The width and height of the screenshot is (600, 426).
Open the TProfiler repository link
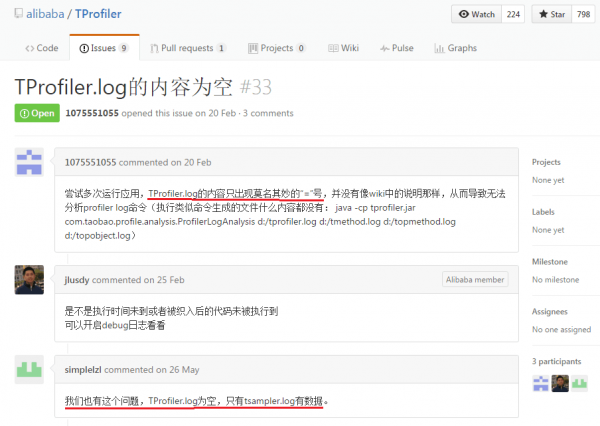pos(98,14)
